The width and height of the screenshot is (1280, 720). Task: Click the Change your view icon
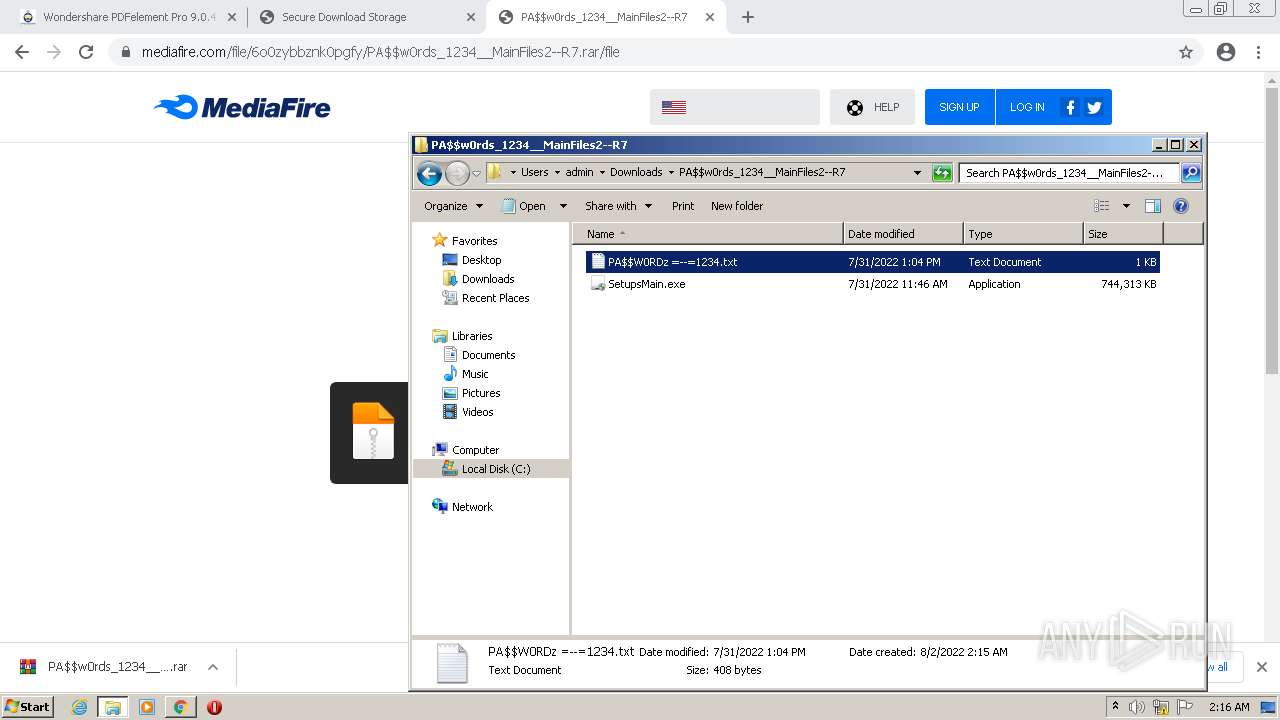point(1102,206)
